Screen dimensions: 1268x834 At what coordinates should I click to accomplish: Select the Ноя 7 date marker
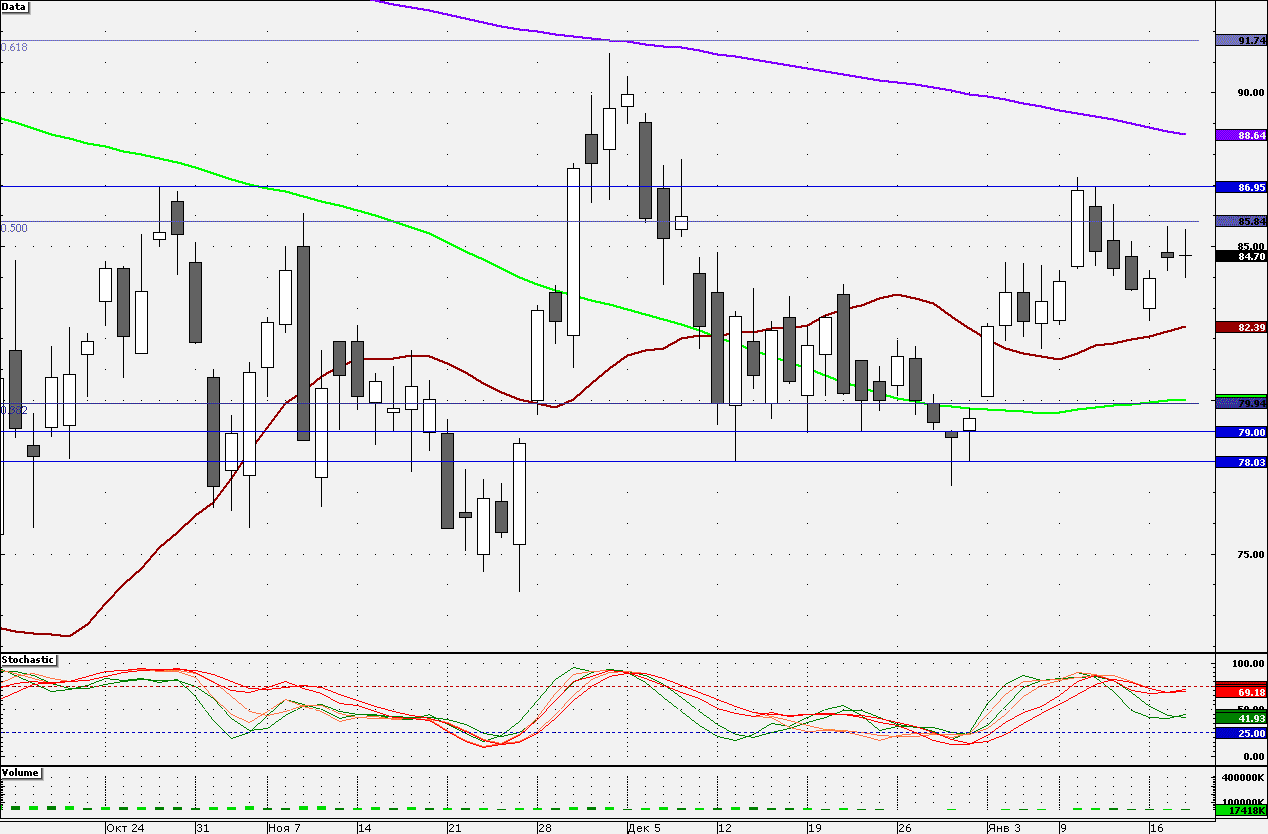[x=284, y=828]
